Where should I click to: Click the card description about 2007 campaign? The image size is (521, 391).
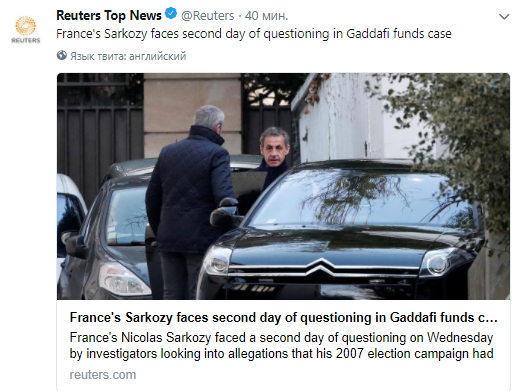tap(281, 345)
